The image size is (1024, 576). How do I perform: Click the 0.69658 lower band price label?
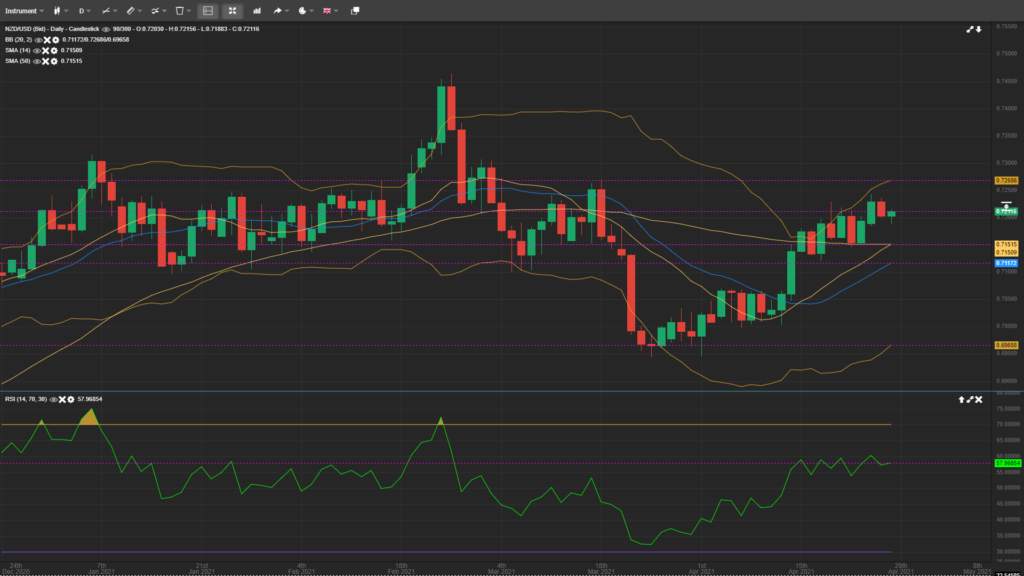(1006, 345)
